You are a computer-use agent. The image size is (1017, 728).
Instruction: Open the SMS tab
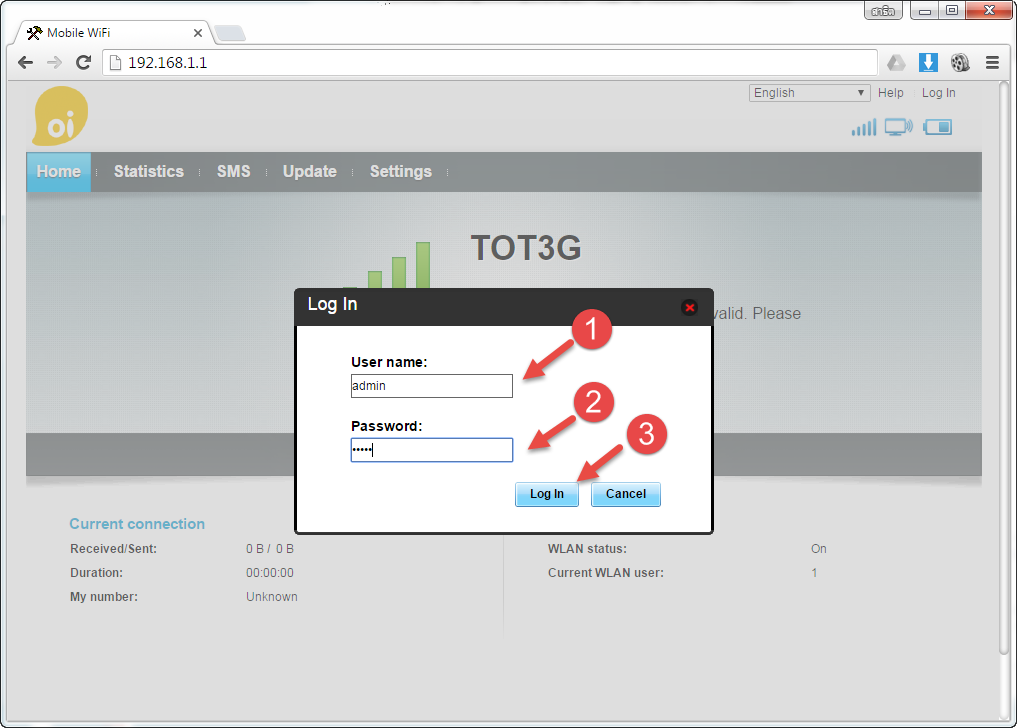(x=233, y=172)
